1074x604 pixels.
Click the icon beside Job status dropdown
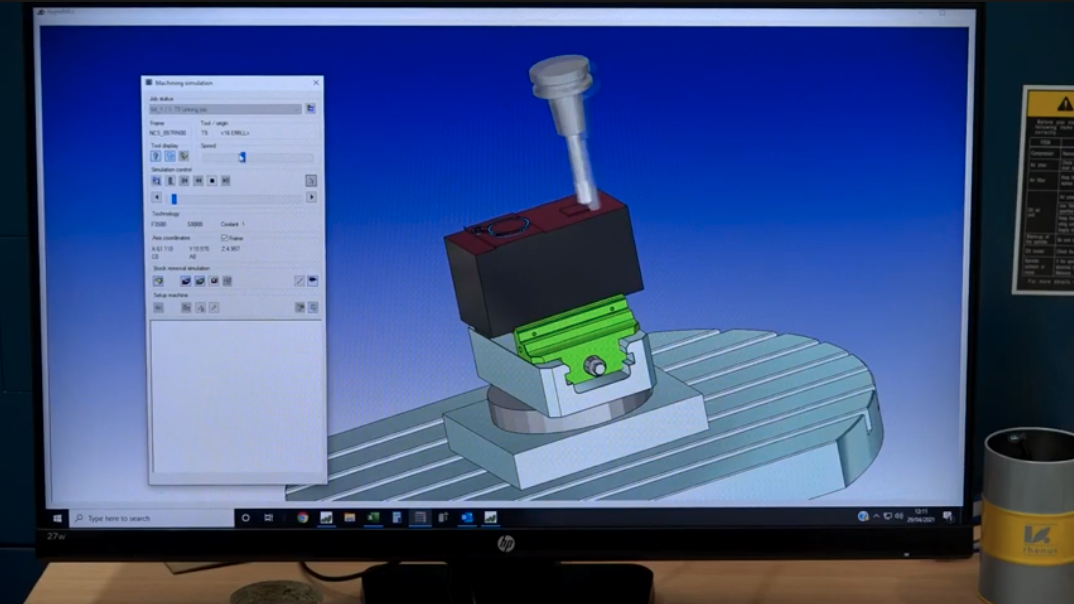[311, 109]
